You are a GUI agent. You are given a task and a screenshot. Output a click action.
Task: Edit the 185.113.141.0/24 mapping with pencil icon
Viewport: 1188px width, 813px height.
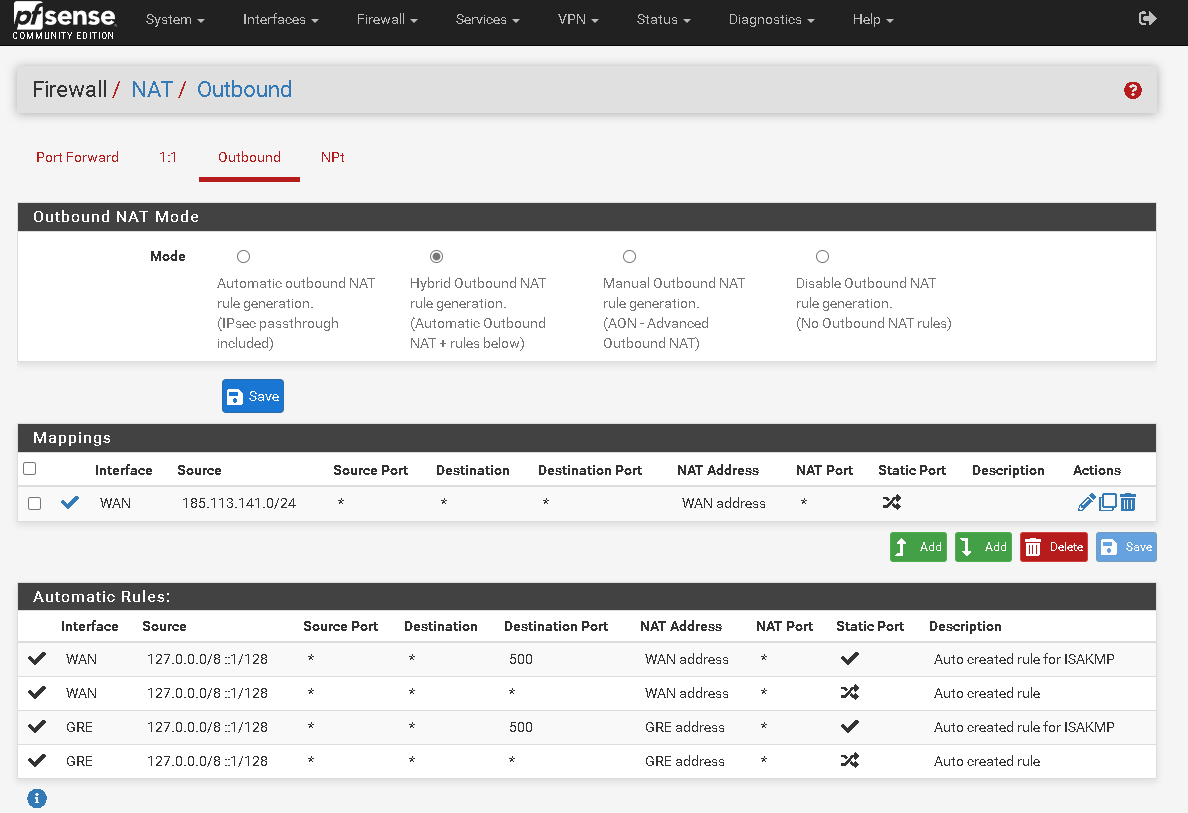pyautogui.click(x=1086, y=502)
